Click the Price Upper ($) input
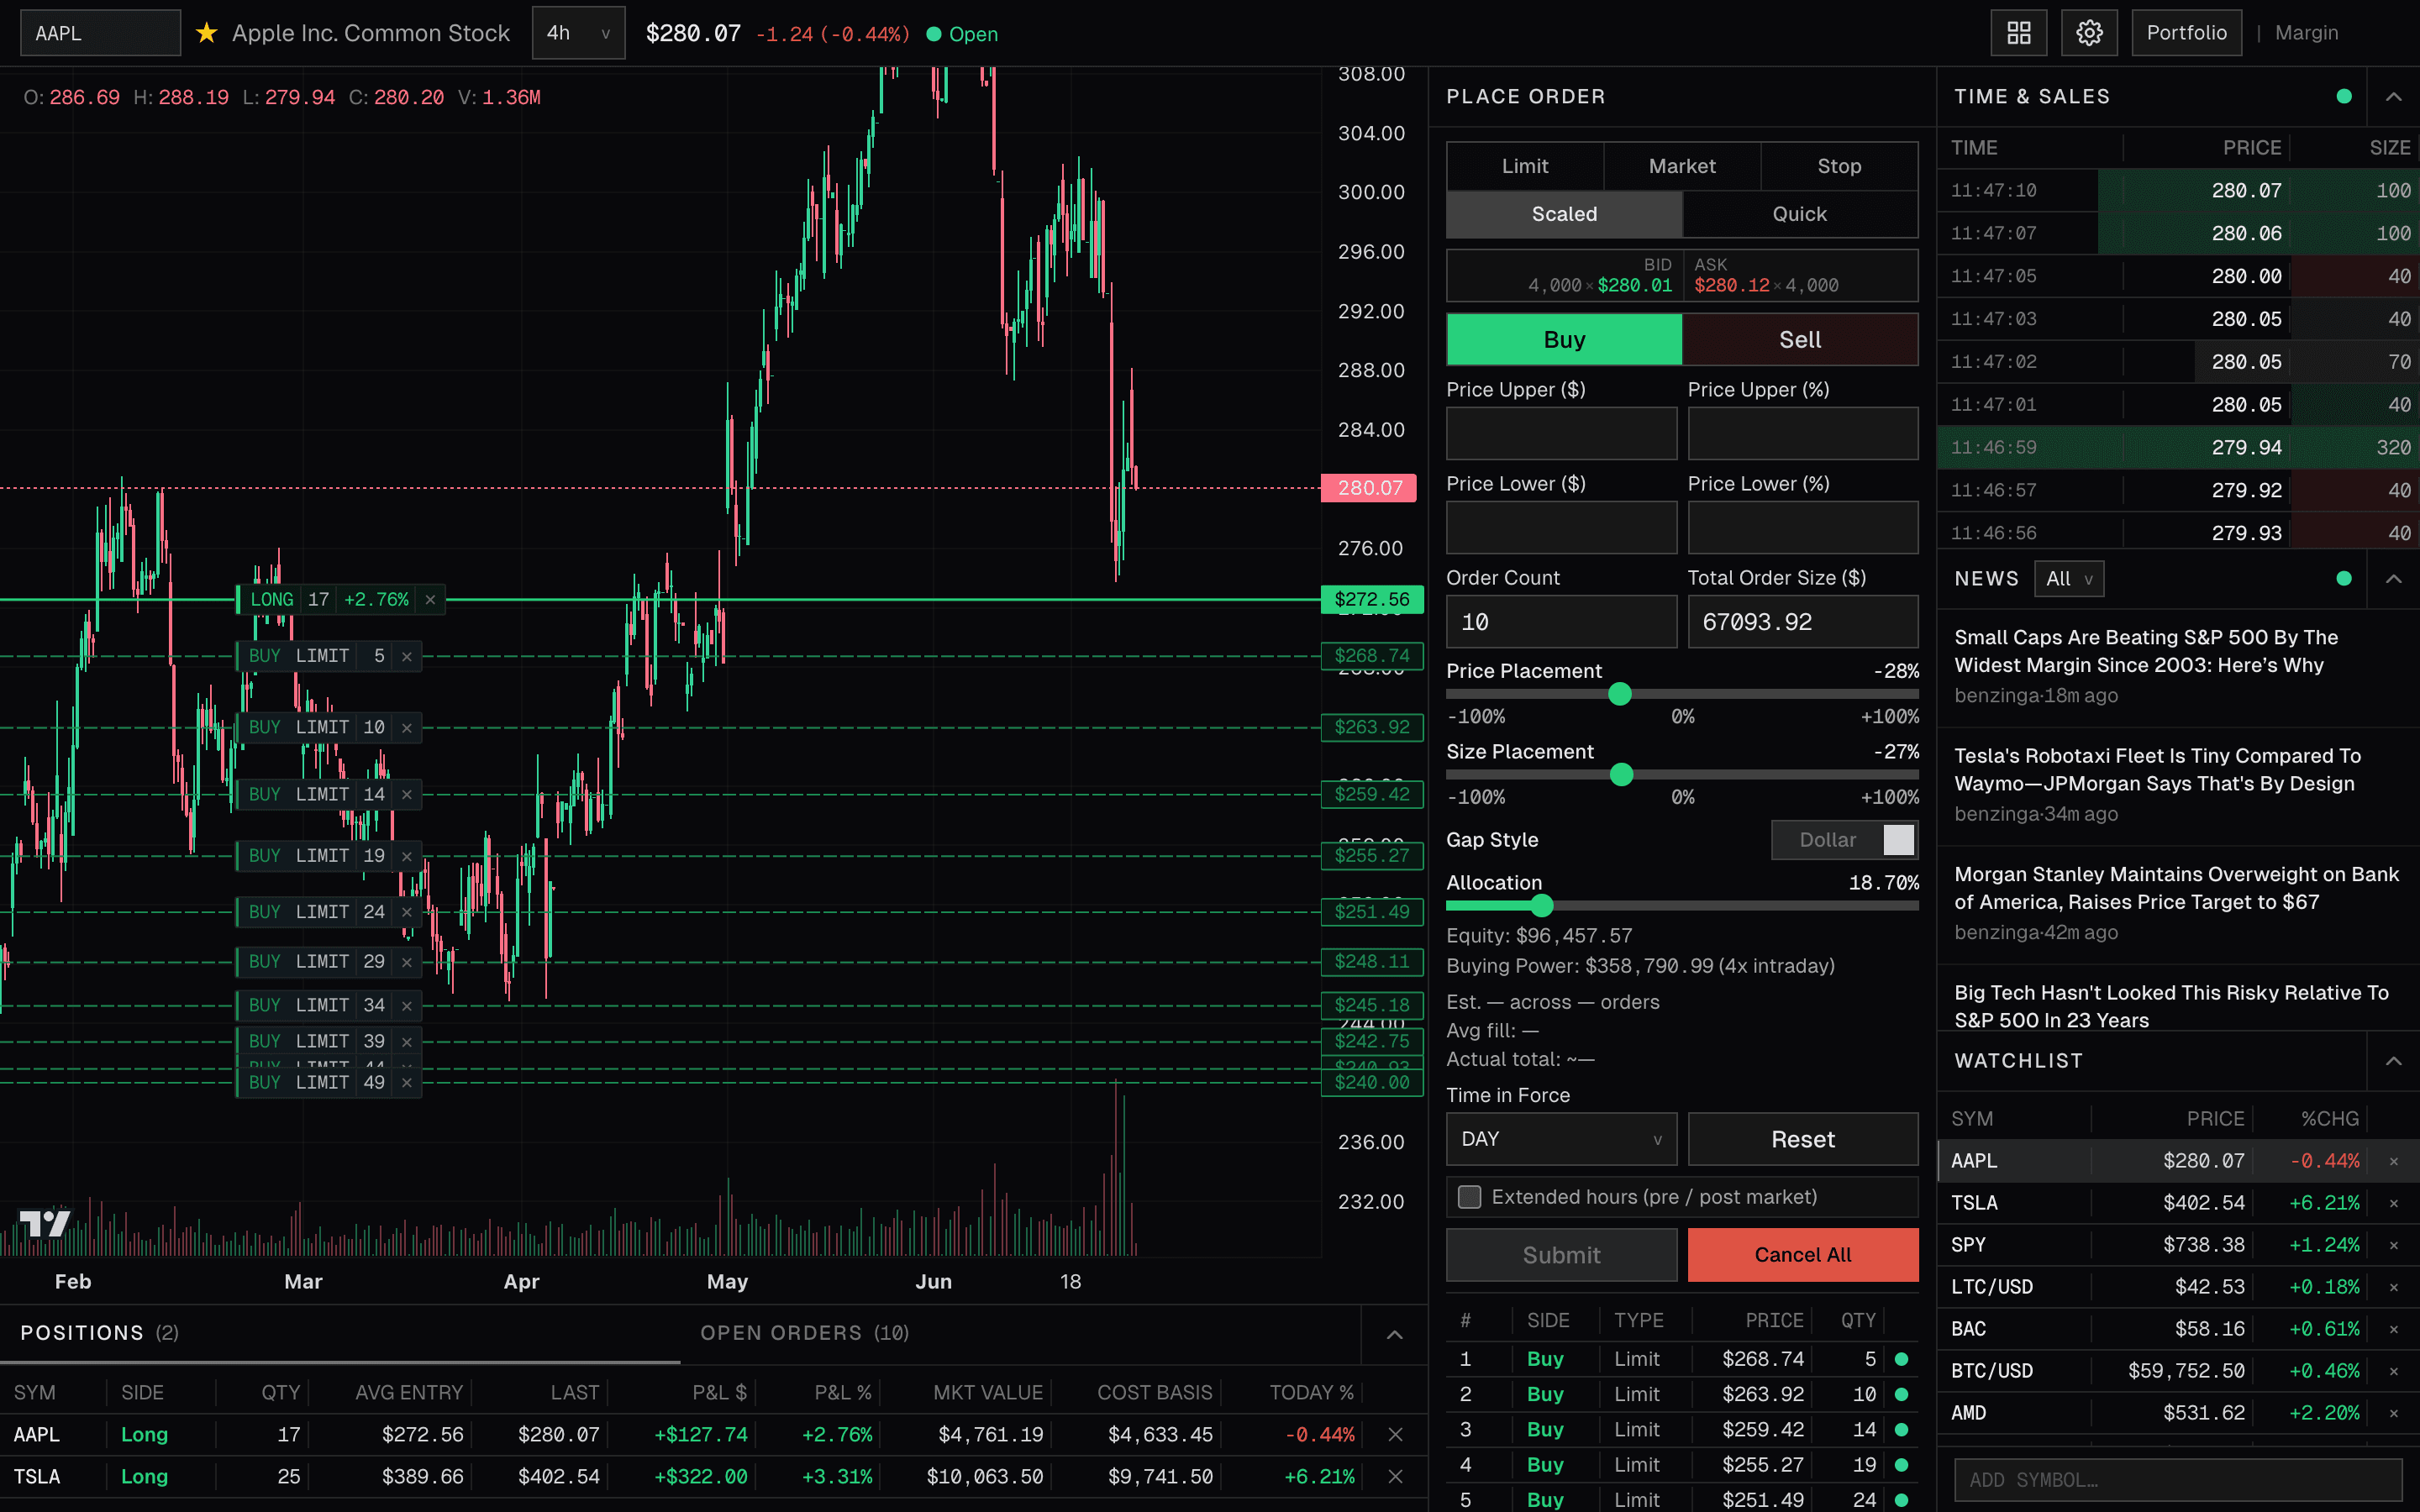This screenshot has height=1512, width=2420. [x=1561, y=433]
